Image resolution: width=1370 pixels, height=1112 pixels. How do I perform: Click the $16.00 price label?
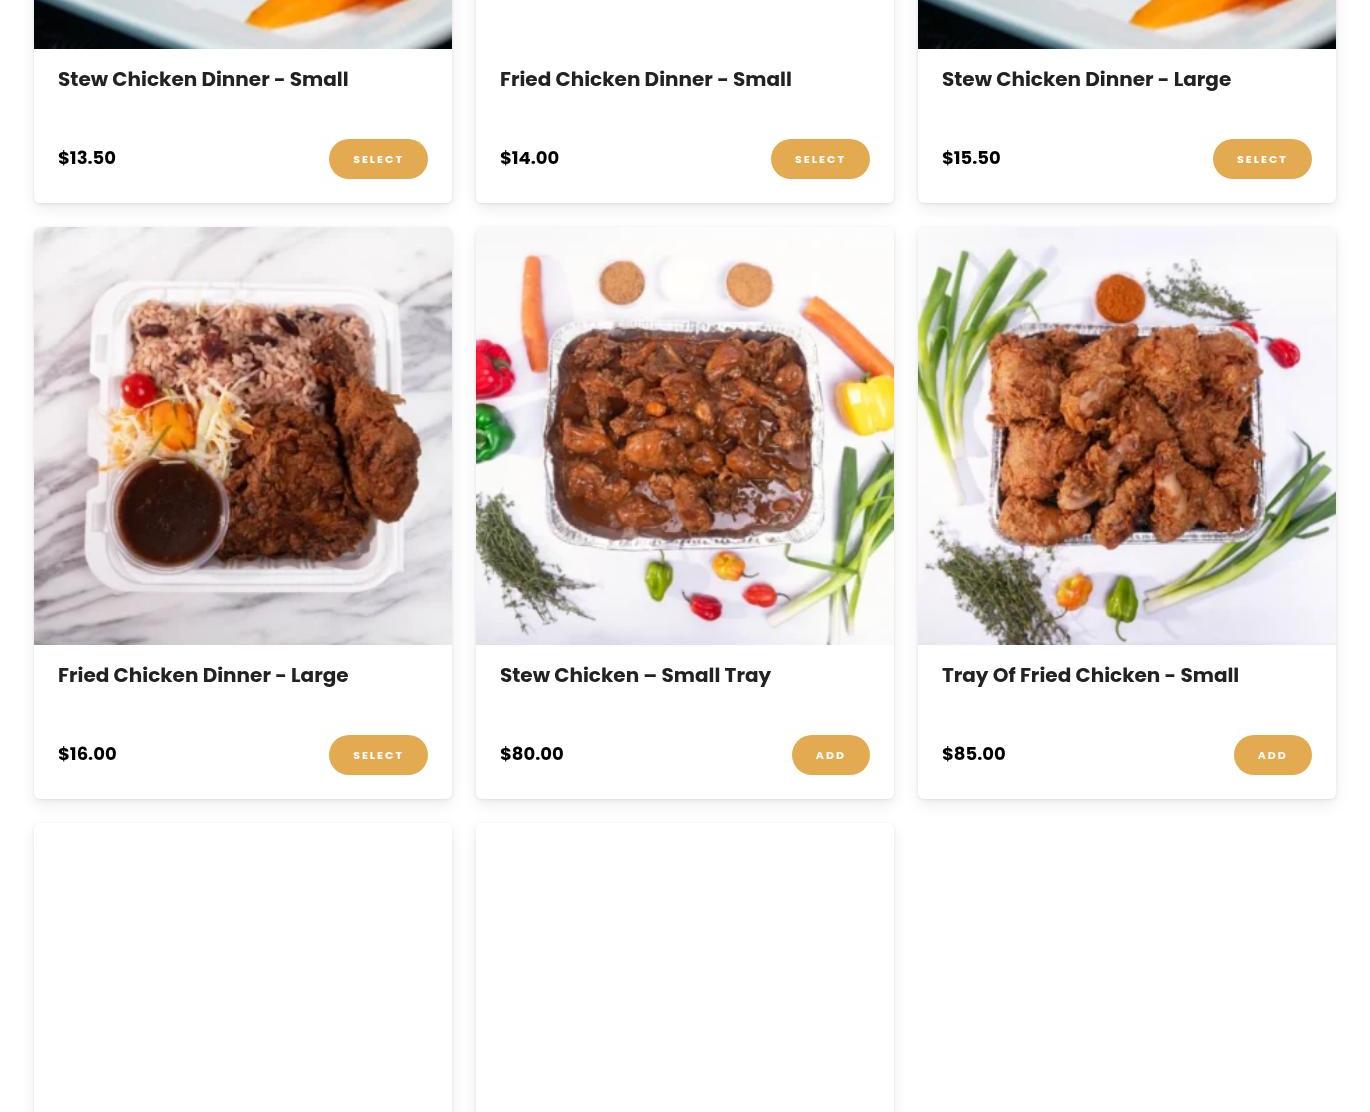[x=87, y=754]
